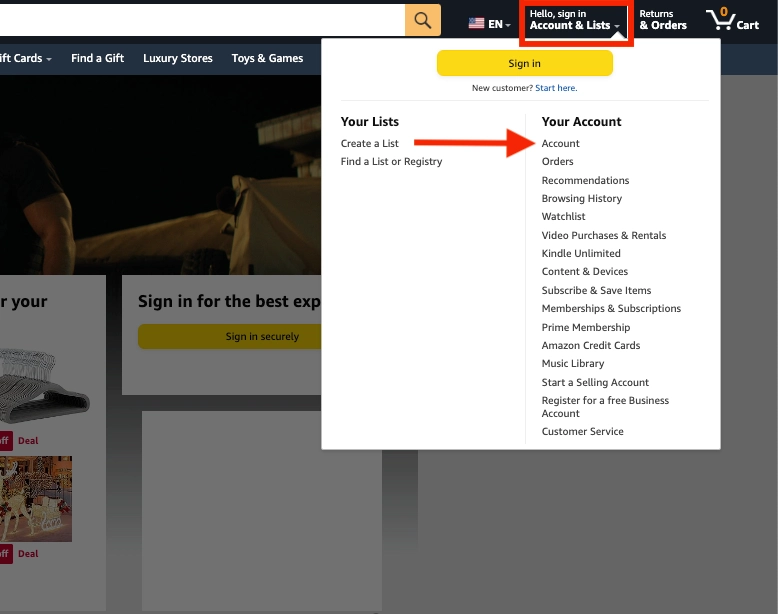Click inside the search input field
Viewport: 778px width, 614px height.
tap(202, 20)
